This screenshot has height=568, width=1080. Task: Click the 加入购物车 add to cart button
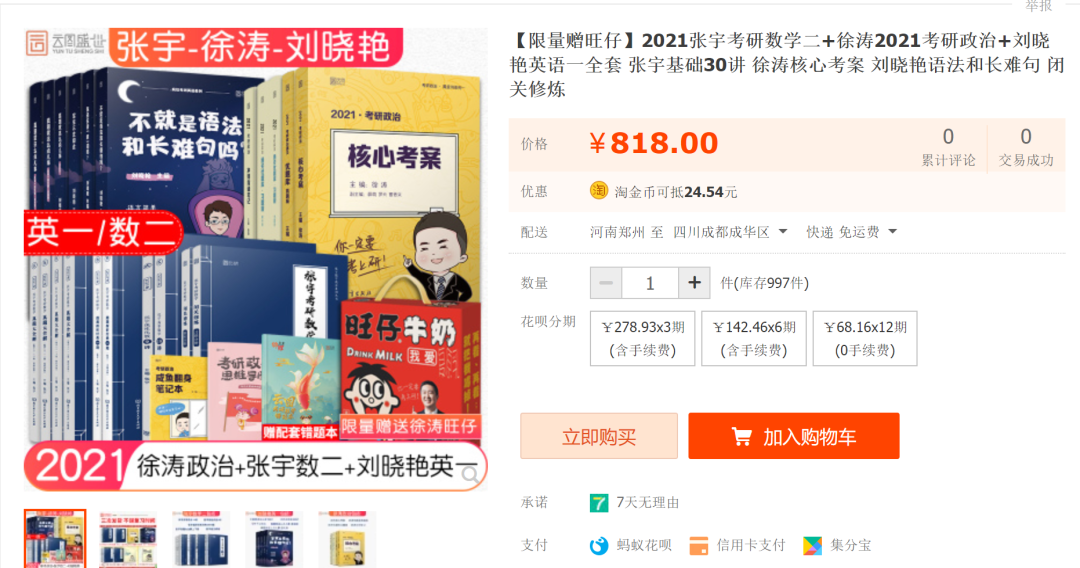(793, 436)
